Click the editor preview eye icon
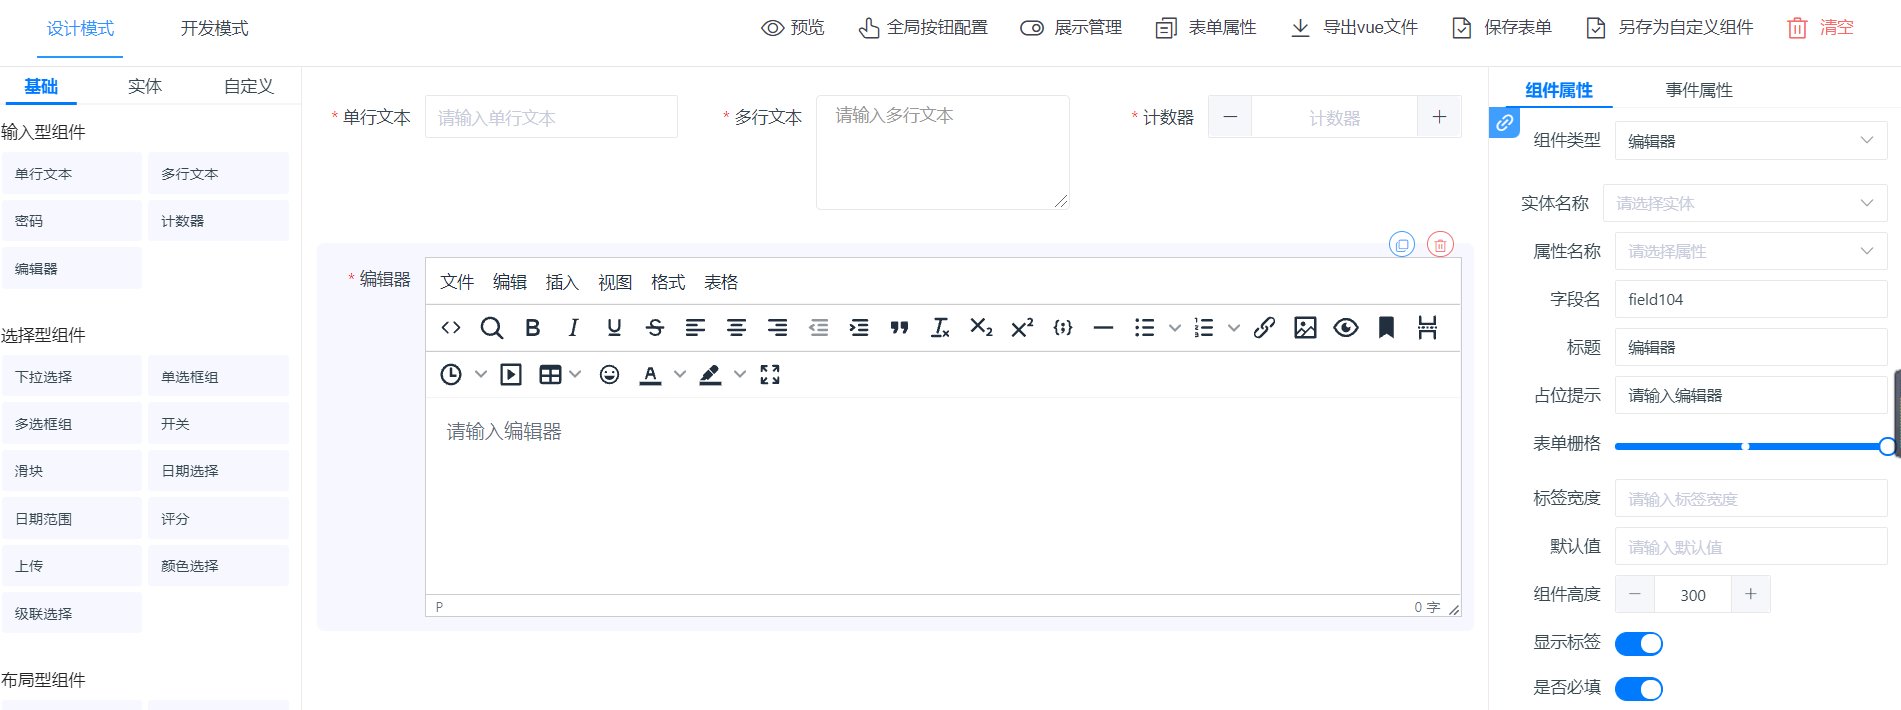The height and width of the screenshot is (710, 1901). [1346, 328]
